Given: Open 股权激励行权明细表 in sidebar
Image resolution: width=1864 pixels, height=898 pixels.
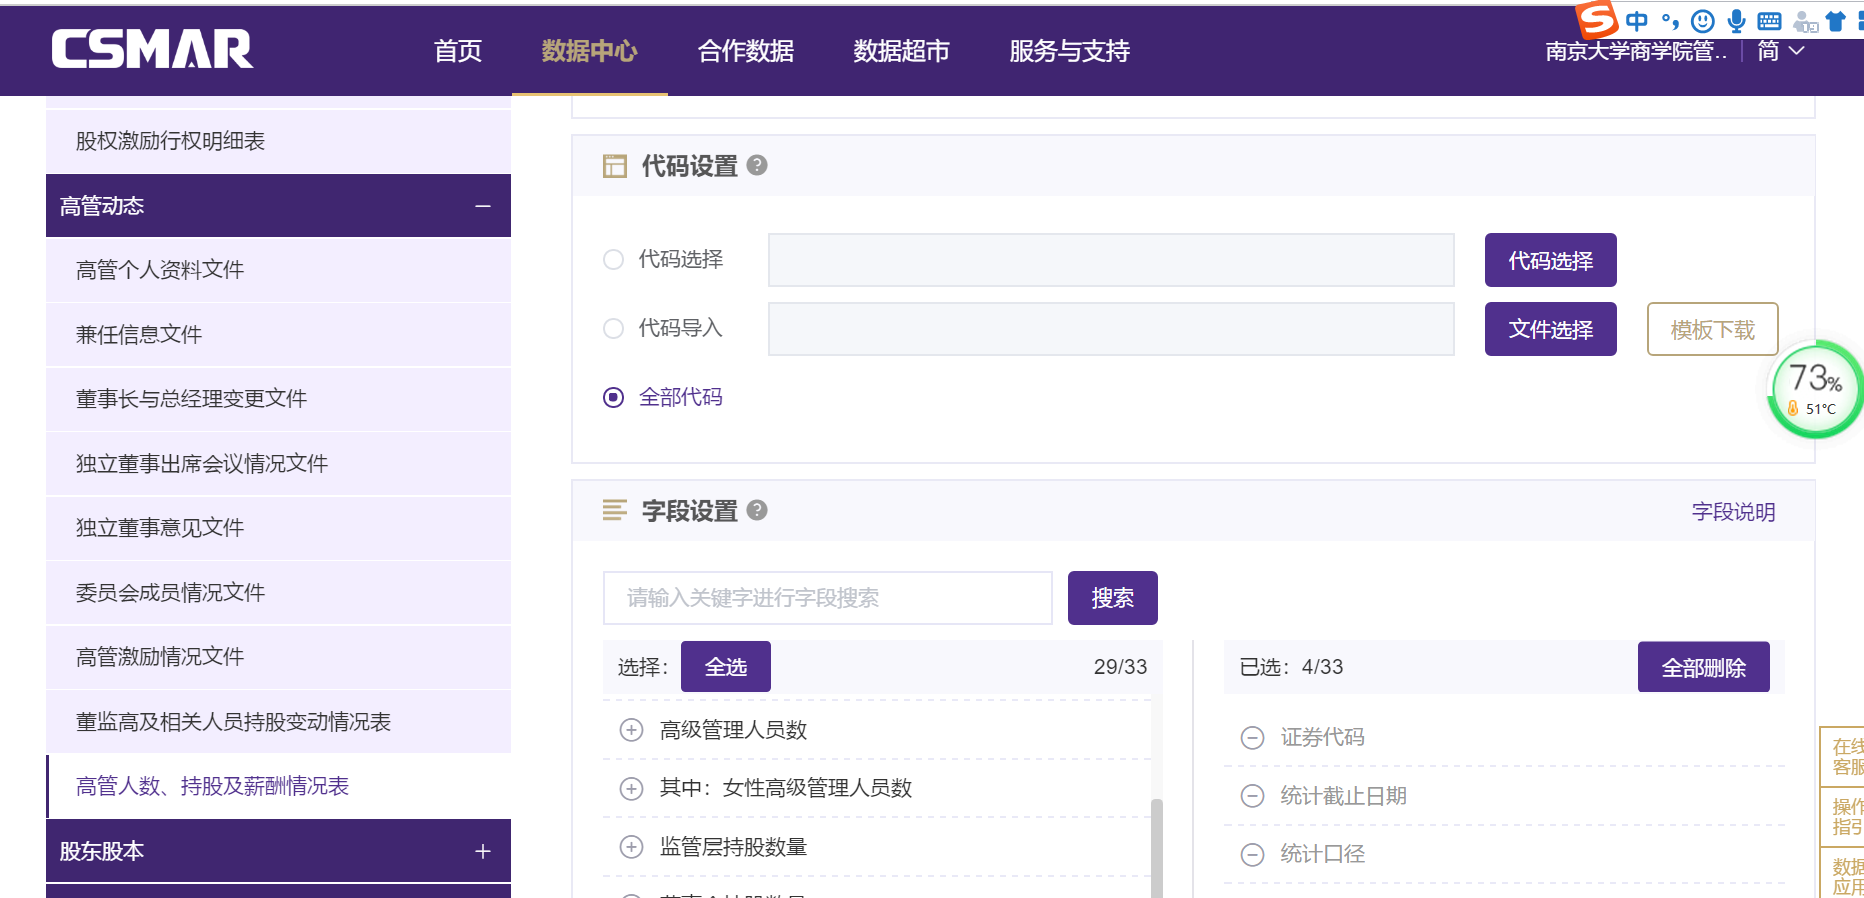Looking at the screenshot, I should pos(278,141).
